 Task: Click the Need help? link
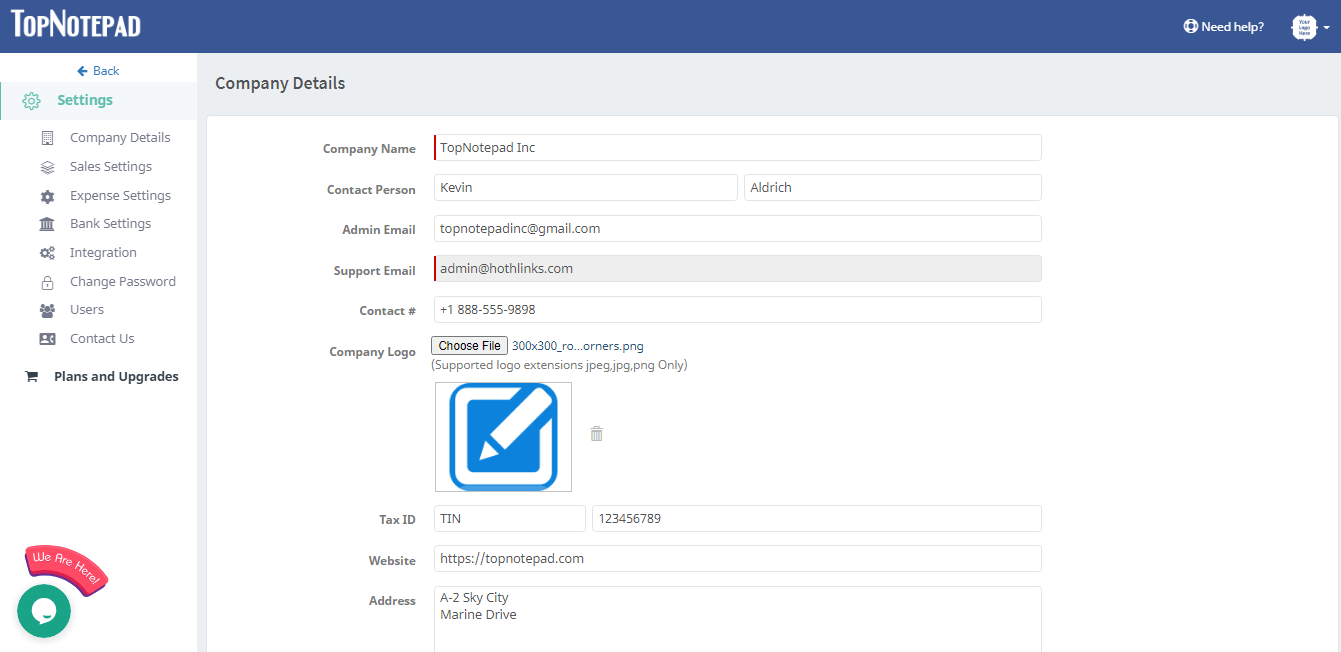(x=1232, y=27)
